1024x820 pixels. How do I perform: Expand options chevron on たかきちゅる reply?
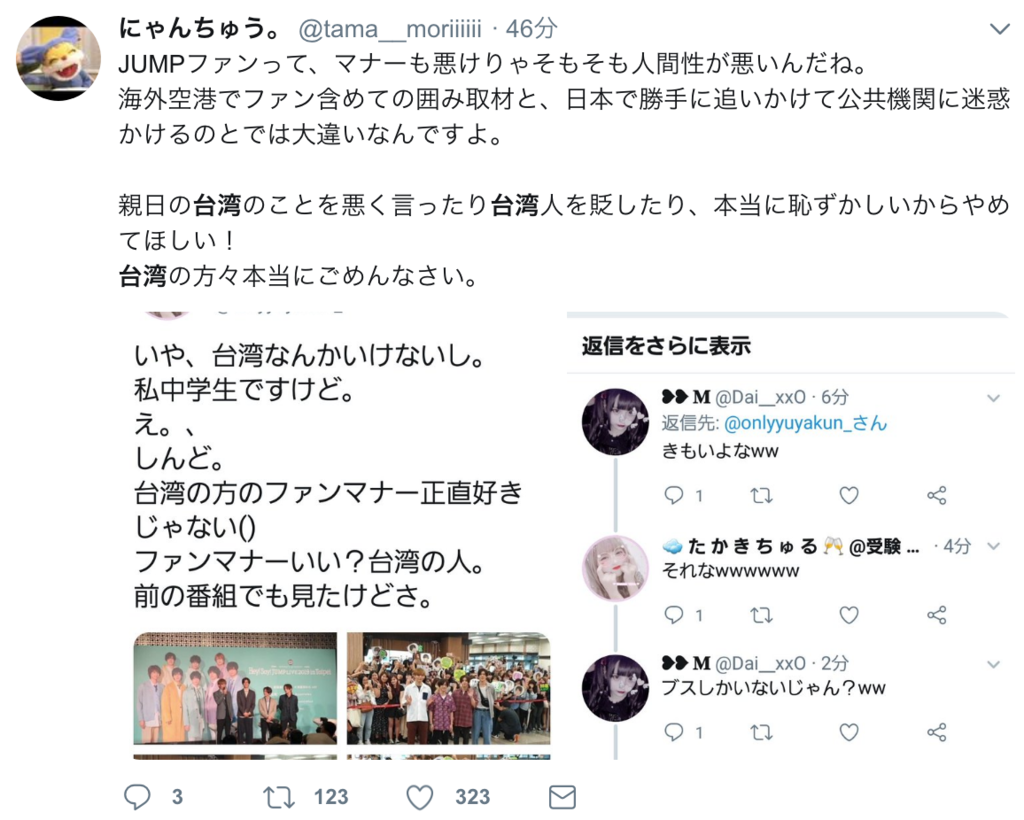[993, 546]
